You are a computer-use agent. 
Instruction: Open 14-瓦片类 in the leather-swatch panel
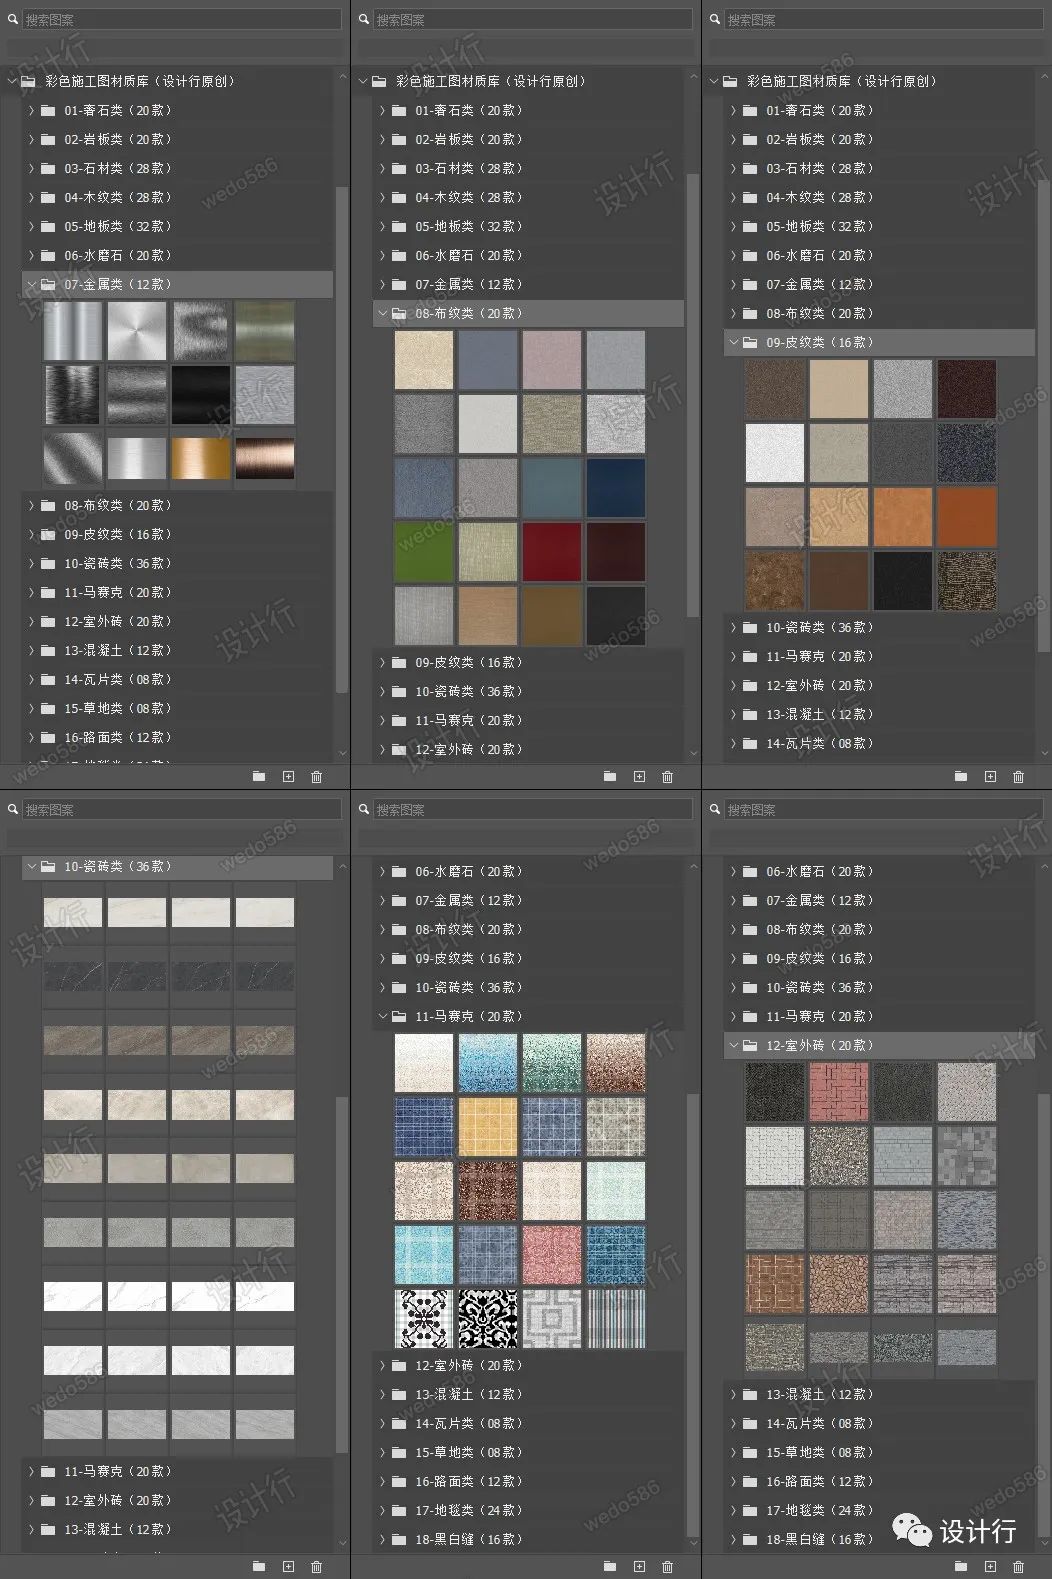[x=879, y=743]
